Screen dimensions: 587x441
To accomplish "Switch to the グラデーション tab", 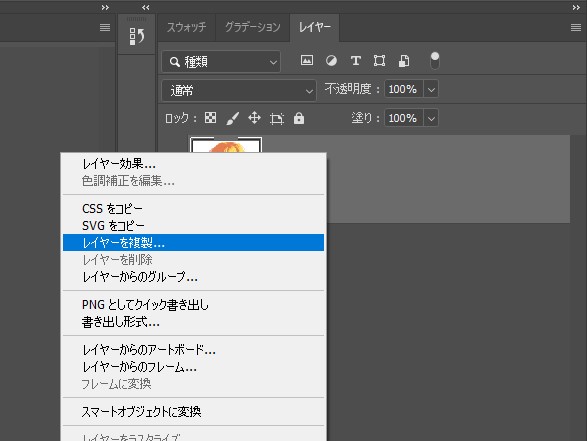I will (252, 27).
